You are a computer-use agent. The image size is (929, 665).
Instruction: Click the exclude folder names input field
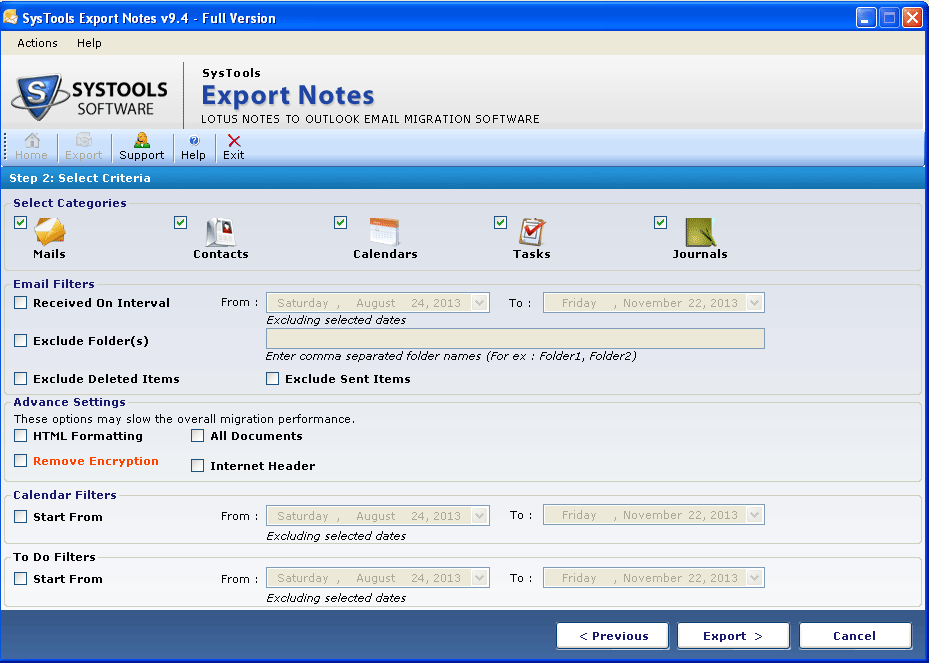[x=515, y=339]
